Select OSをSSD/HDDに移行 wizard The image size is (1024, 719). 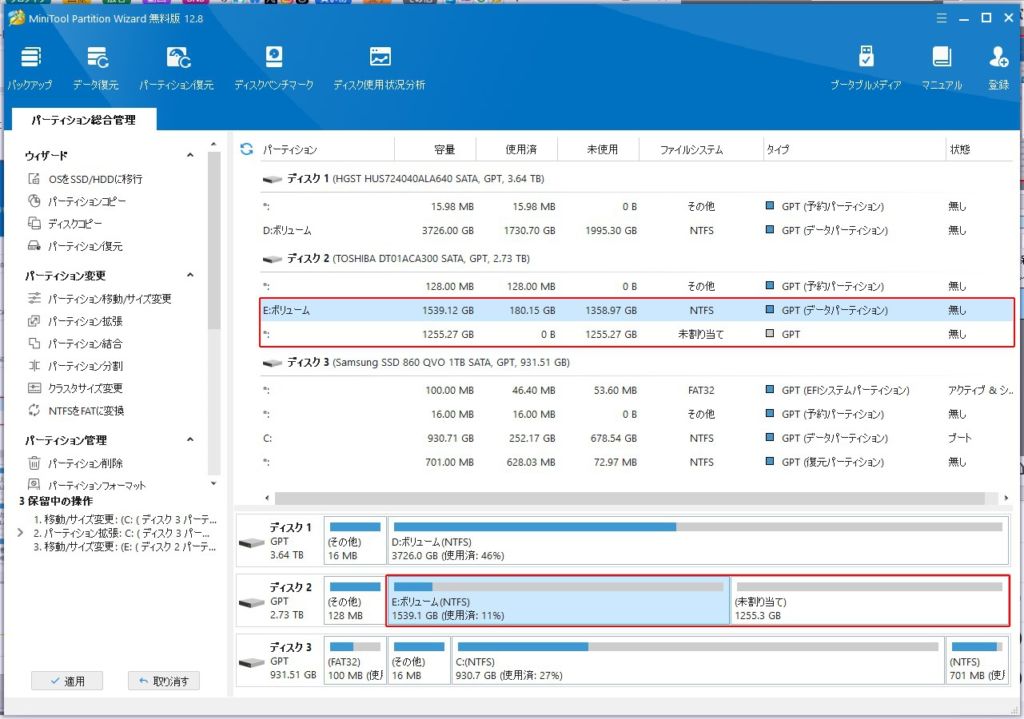(x=95, y=179)
